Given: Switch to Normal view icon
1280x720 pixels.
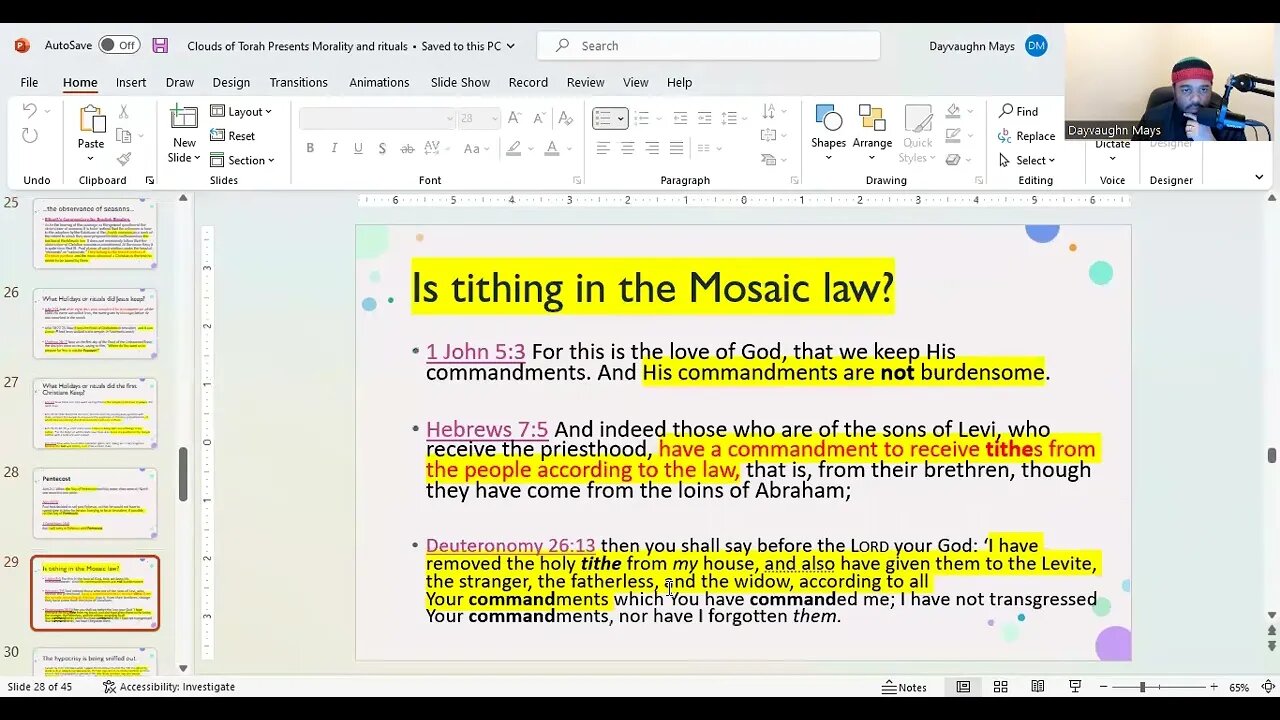Looking at the screenshot, I should coord(963,687).
